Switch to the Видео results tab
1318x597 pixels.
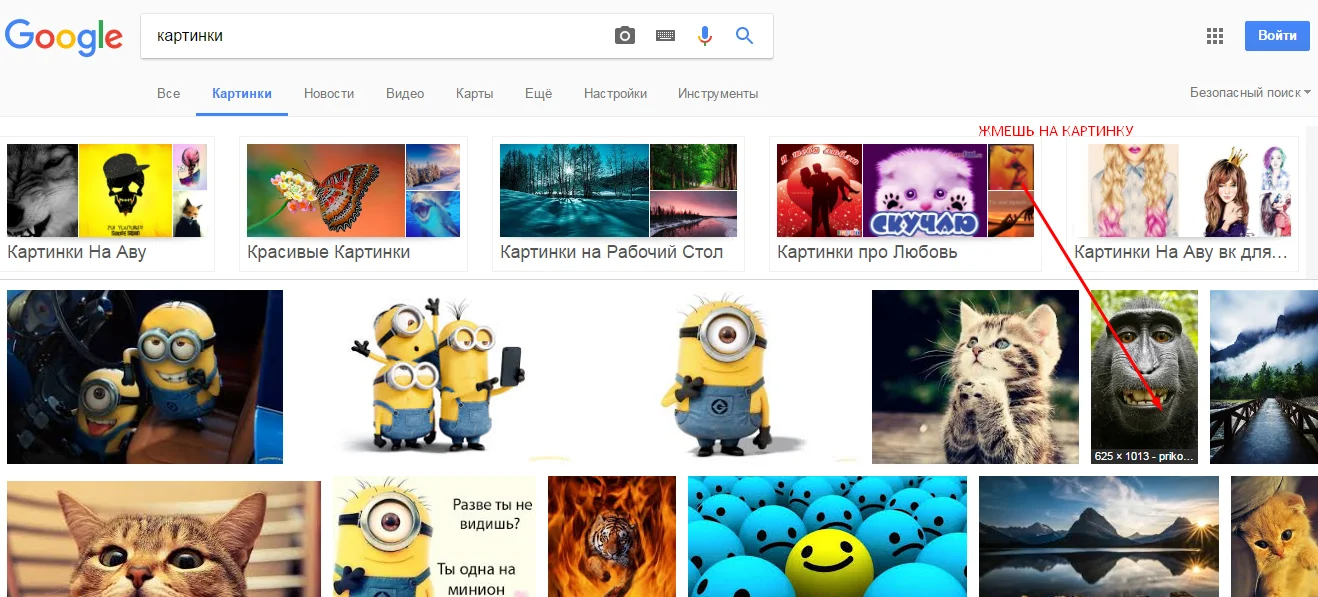click(404, 93)
